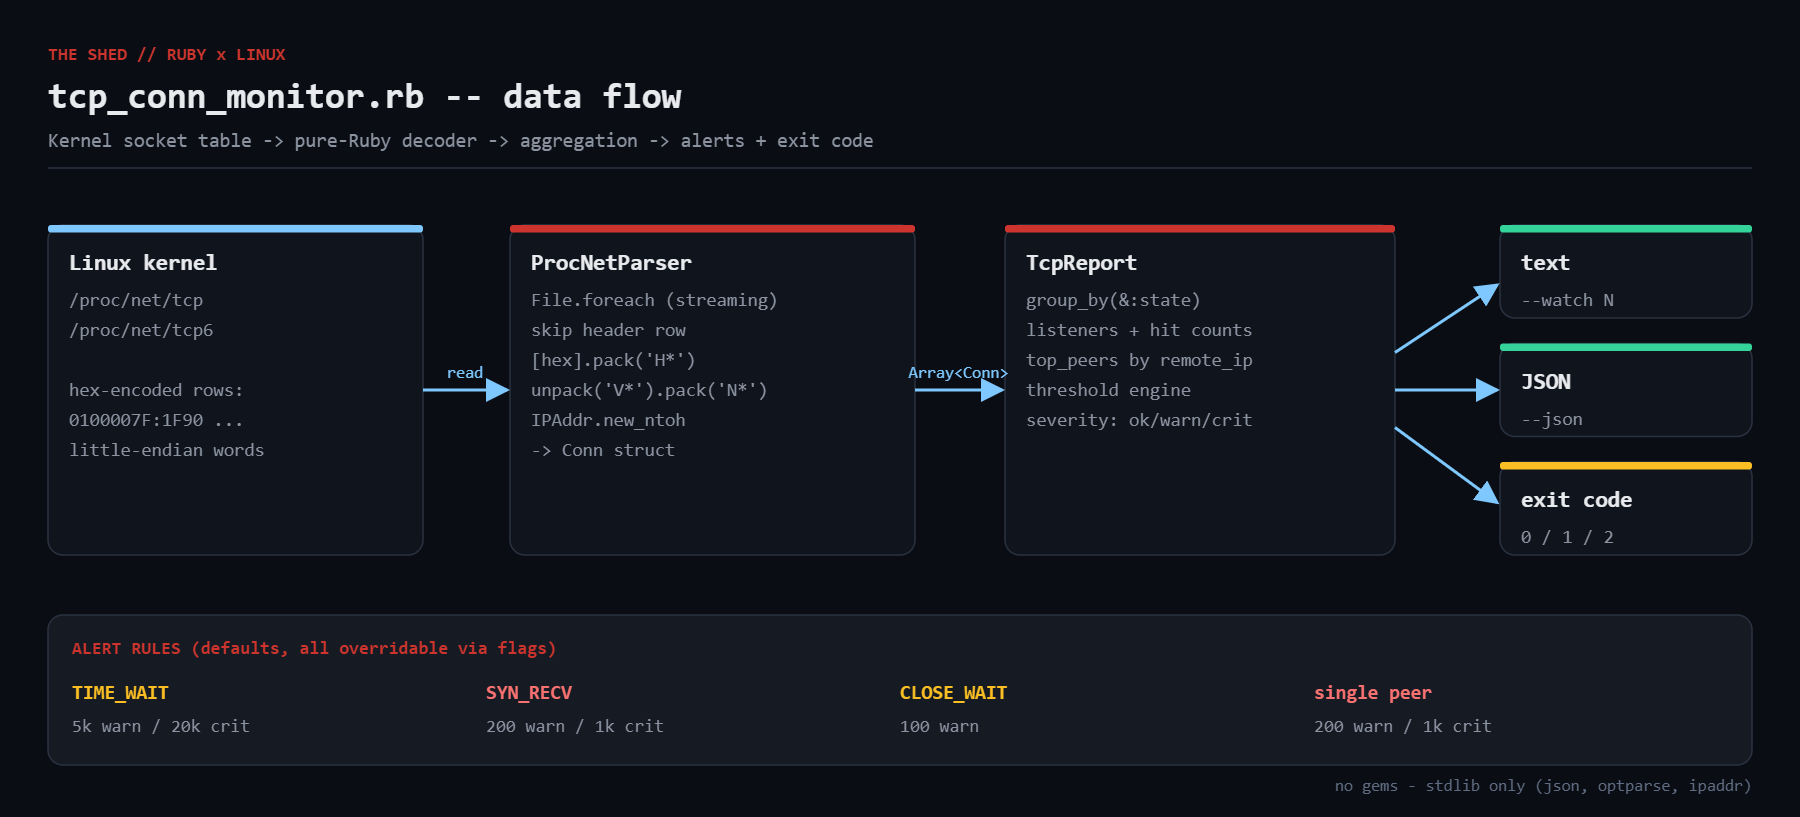Select the 'text' output box heading

1545,263
